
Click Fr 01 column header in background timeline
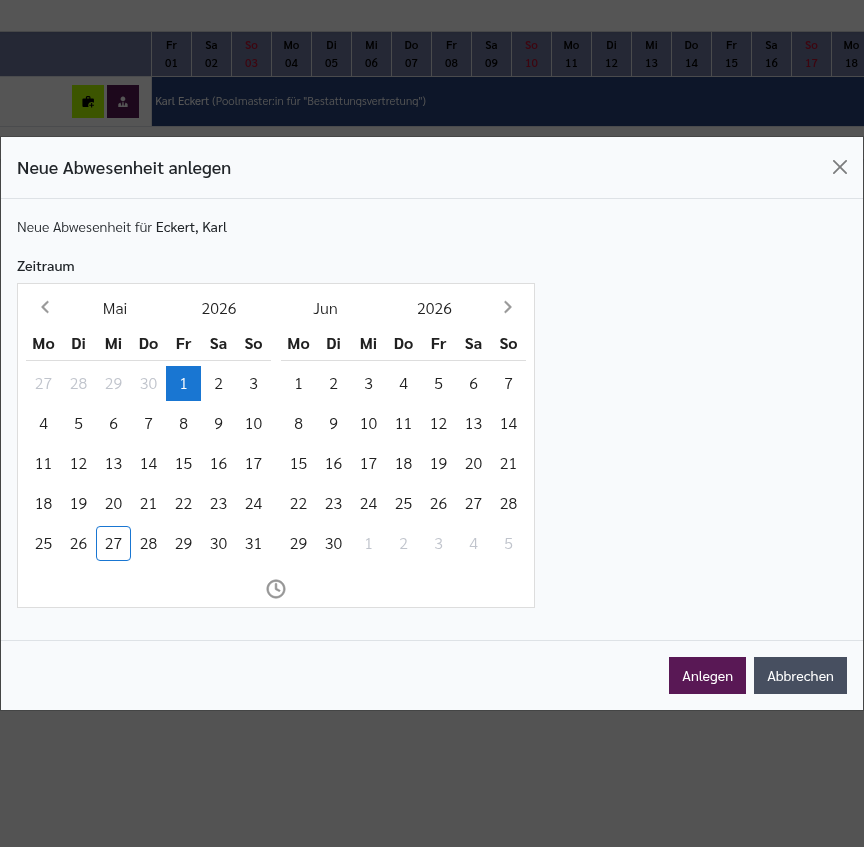(x=171, y=54)
